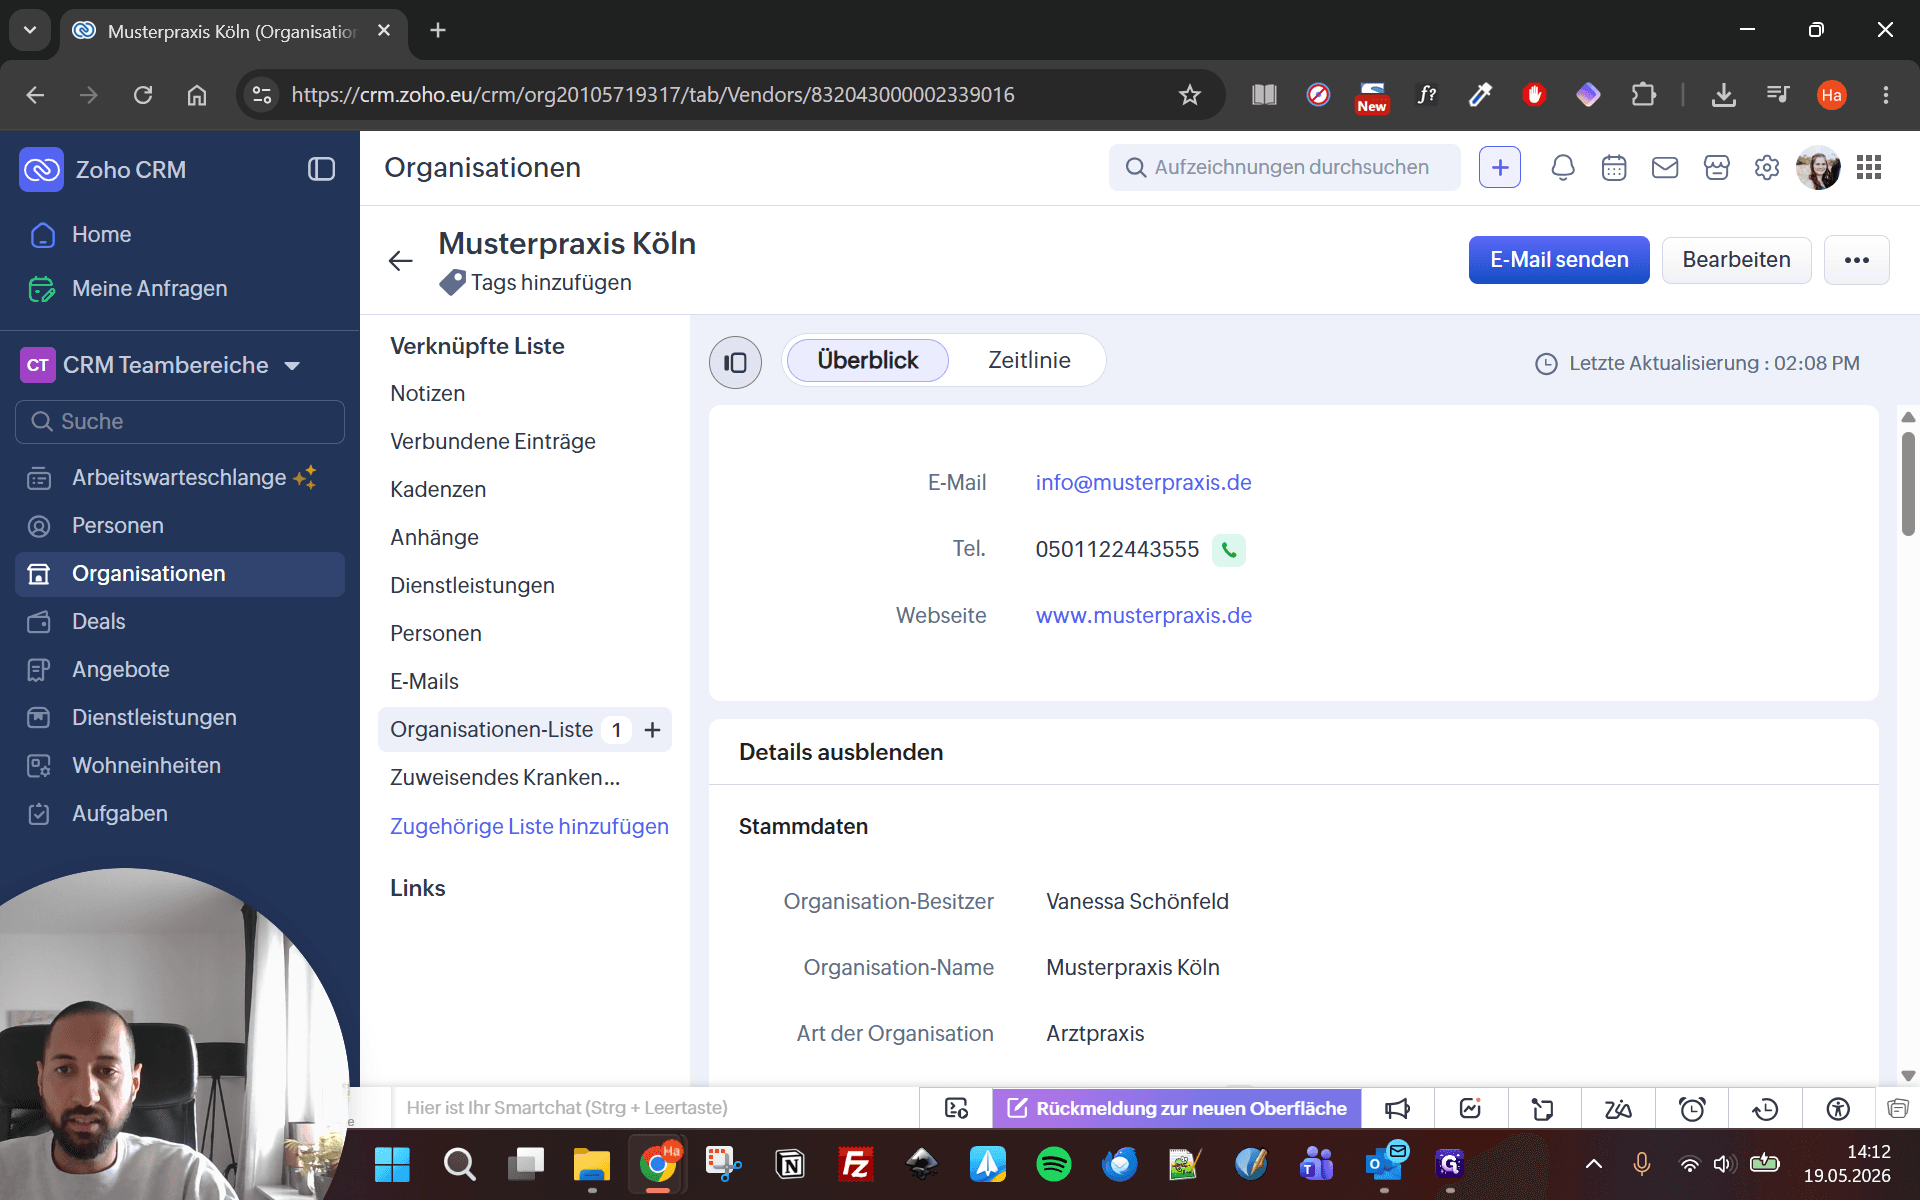Screen dimensions: 1920x1200
Task: Open the announcements megaphone icon in bottom bar
Action: (1397, 1108)
